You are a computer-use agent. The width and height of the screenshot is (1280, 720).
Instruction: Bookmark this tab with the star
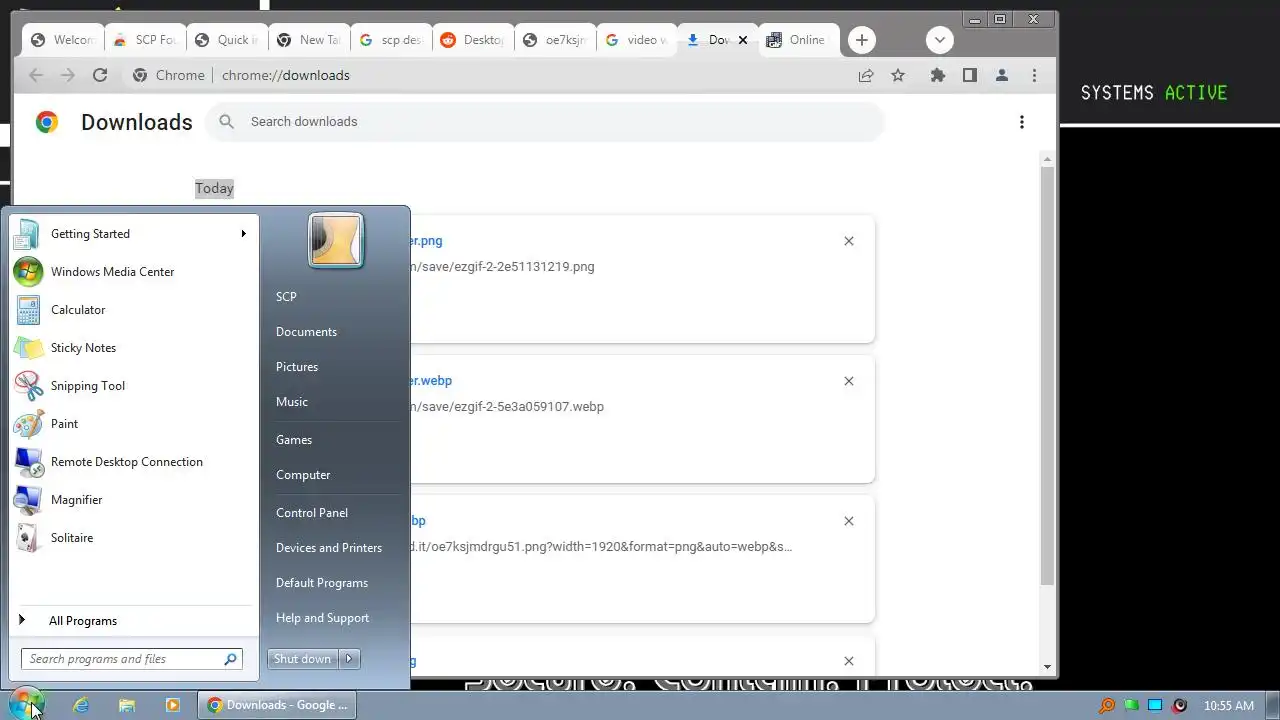(x=898, y=75)
